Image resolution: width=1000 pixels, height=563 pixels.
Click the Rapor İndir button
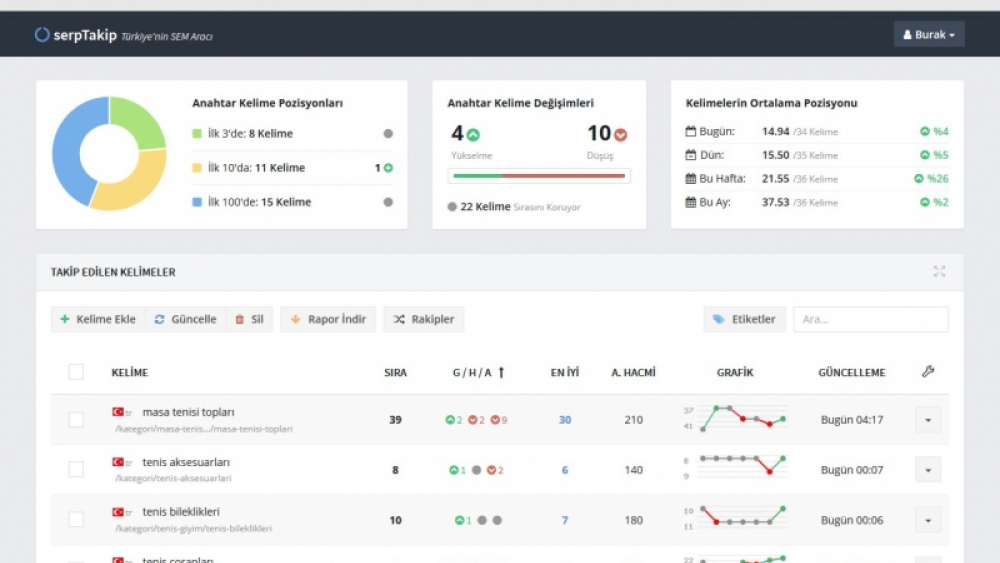328,319
